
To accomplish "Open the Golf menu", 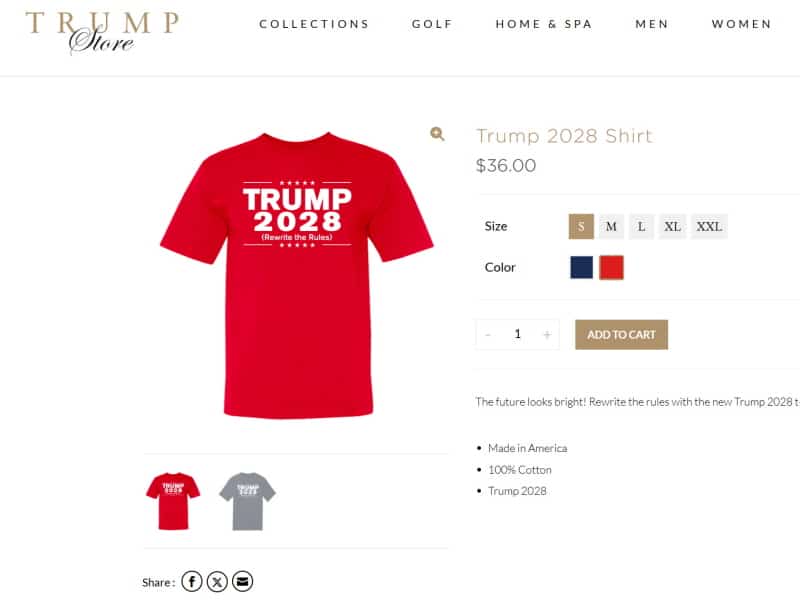I will [433, 24].
